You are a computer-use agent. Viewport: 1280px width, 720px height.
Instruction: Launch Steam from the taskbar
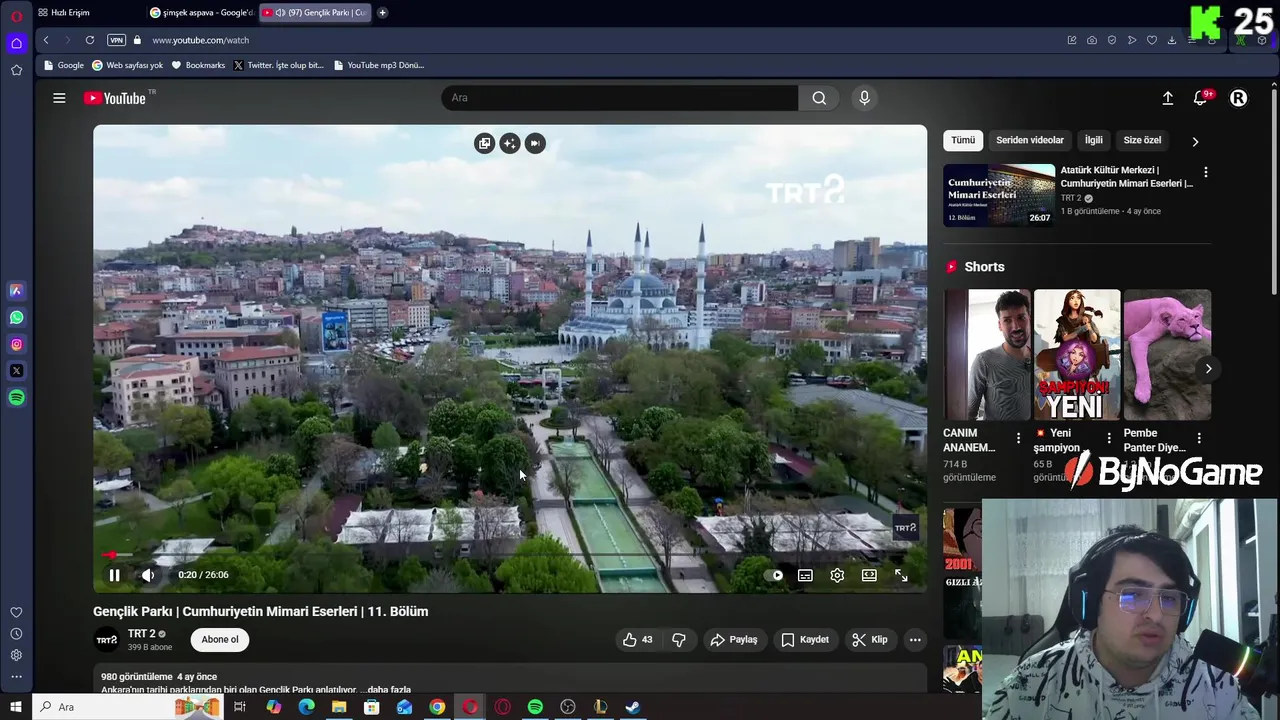coord(633,707)
